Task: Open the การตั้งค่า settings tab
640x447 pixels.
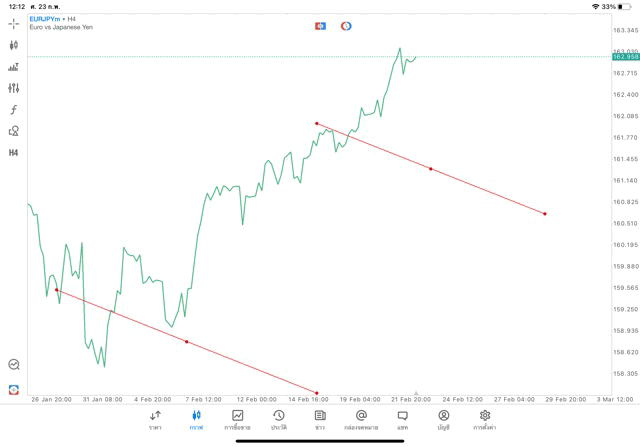Action: click(x=485, y=420)
